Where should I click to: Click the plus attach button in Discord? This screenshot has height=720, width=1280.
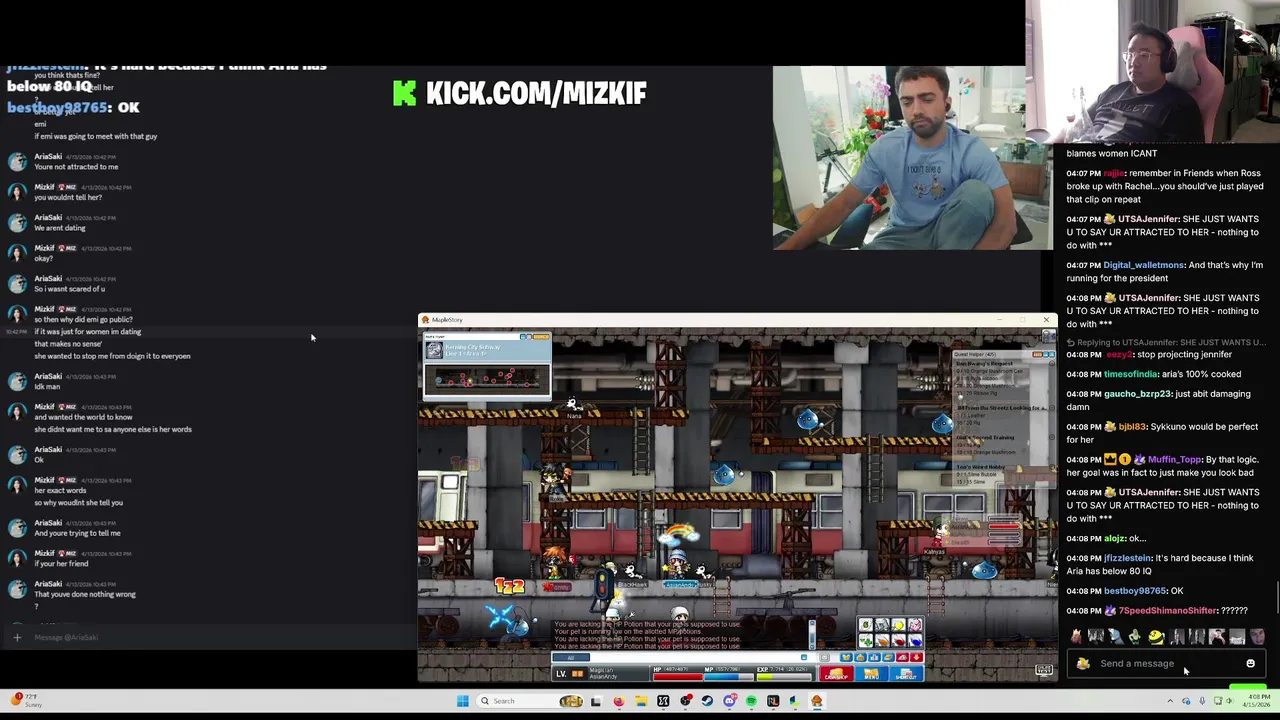(17, 637)
